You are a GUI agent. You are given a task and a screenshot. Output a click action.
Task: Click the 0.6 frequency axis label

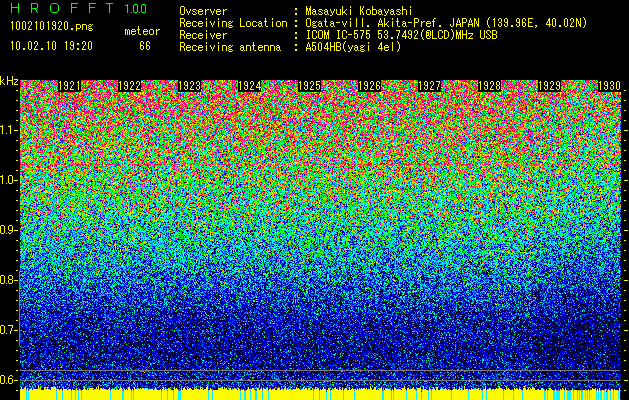click(8, 380)
